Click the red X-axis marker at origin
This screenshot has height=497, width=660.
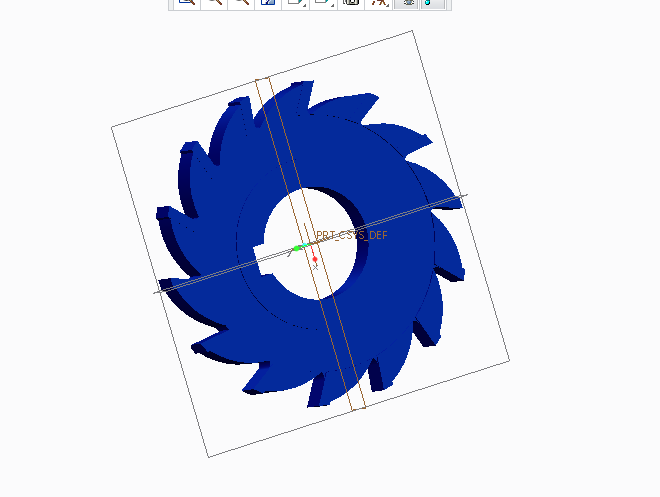(314, 259)
